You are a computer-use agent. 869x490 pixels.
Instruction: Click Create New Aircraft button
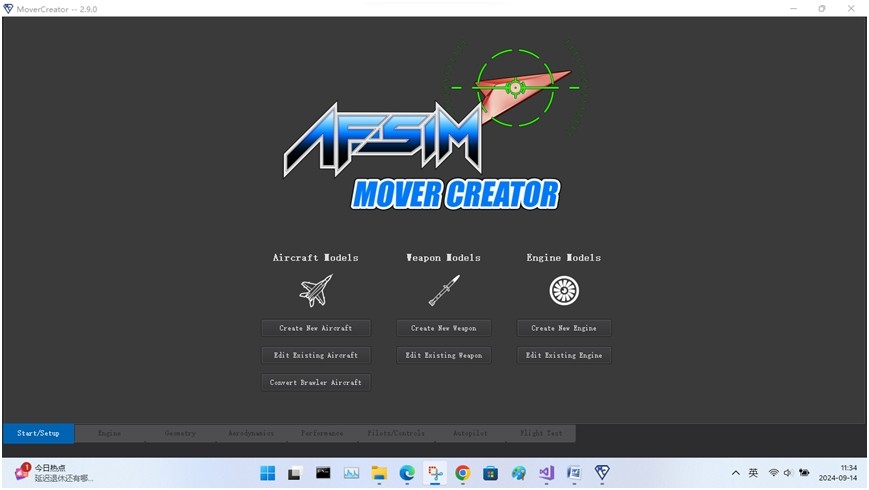point(316,328)
